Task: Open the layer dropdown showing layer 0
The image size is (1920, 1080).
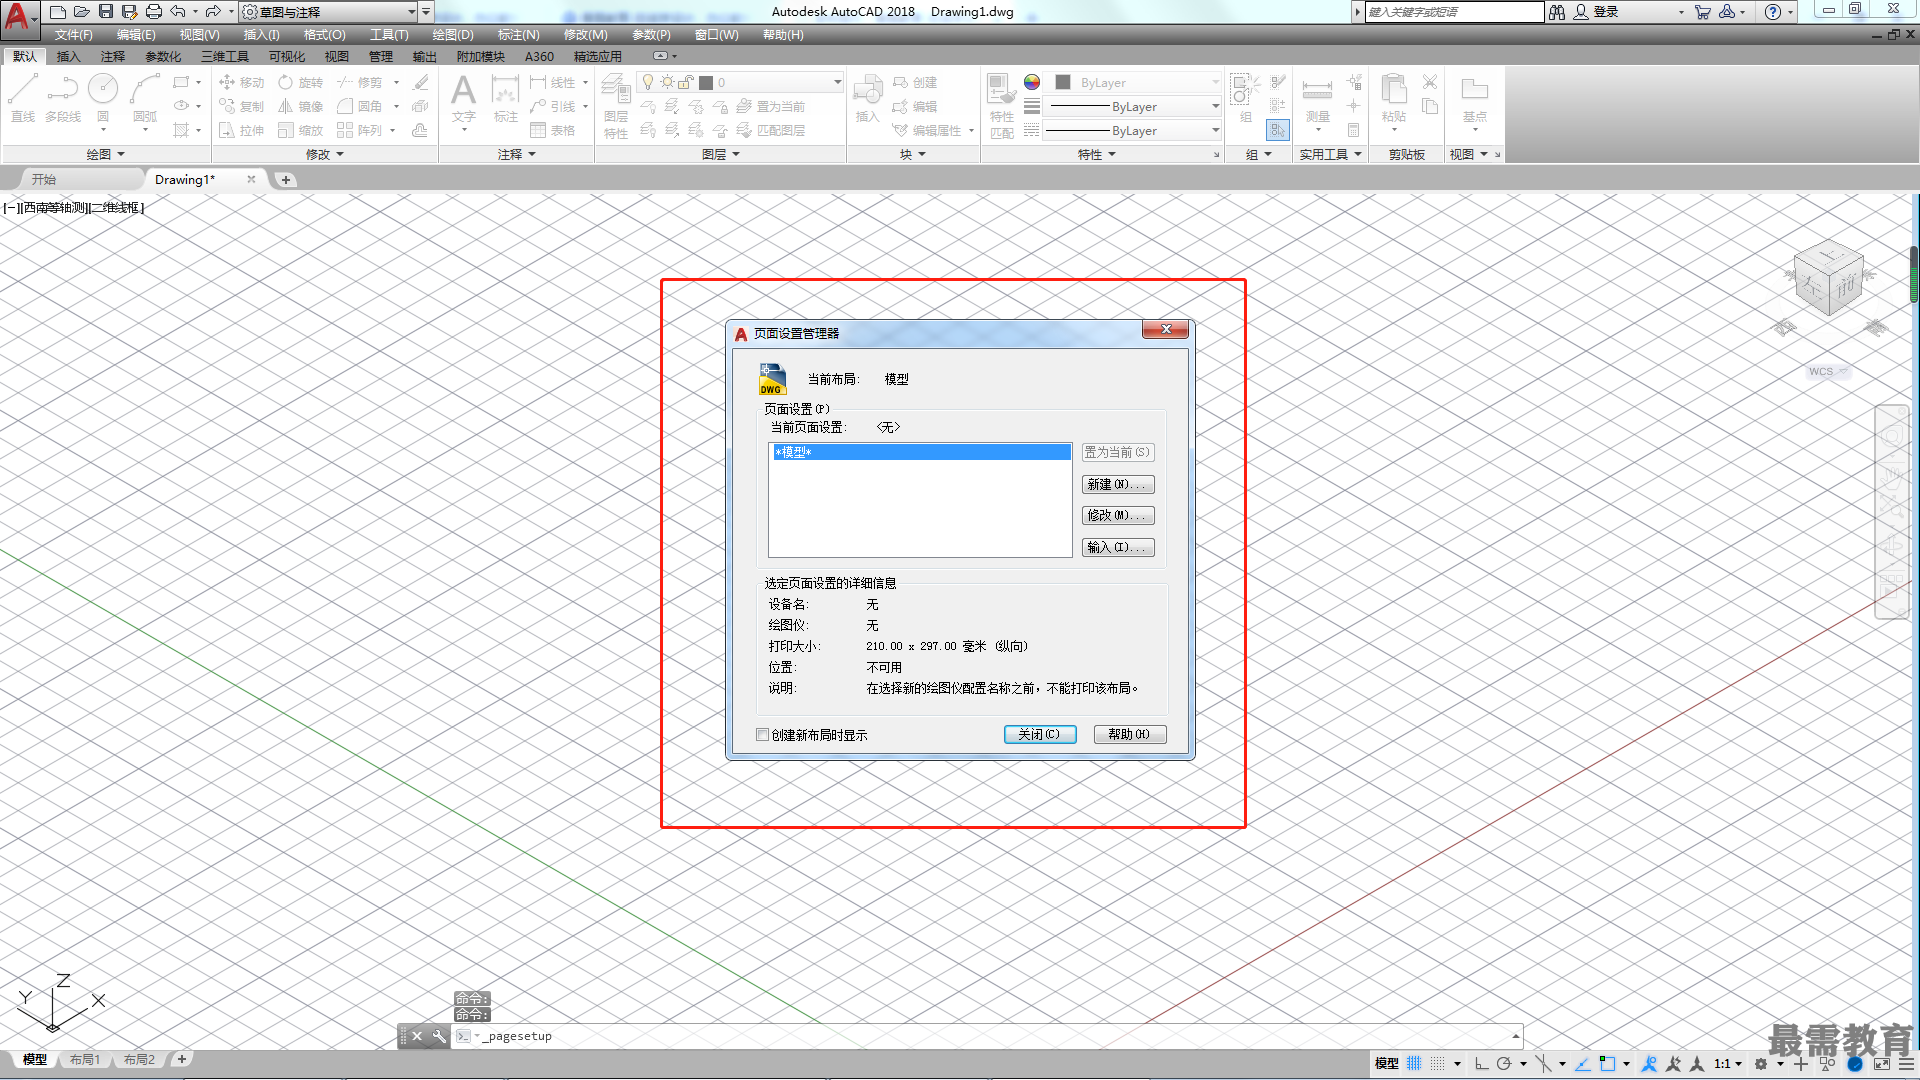Action: point(740,82)
